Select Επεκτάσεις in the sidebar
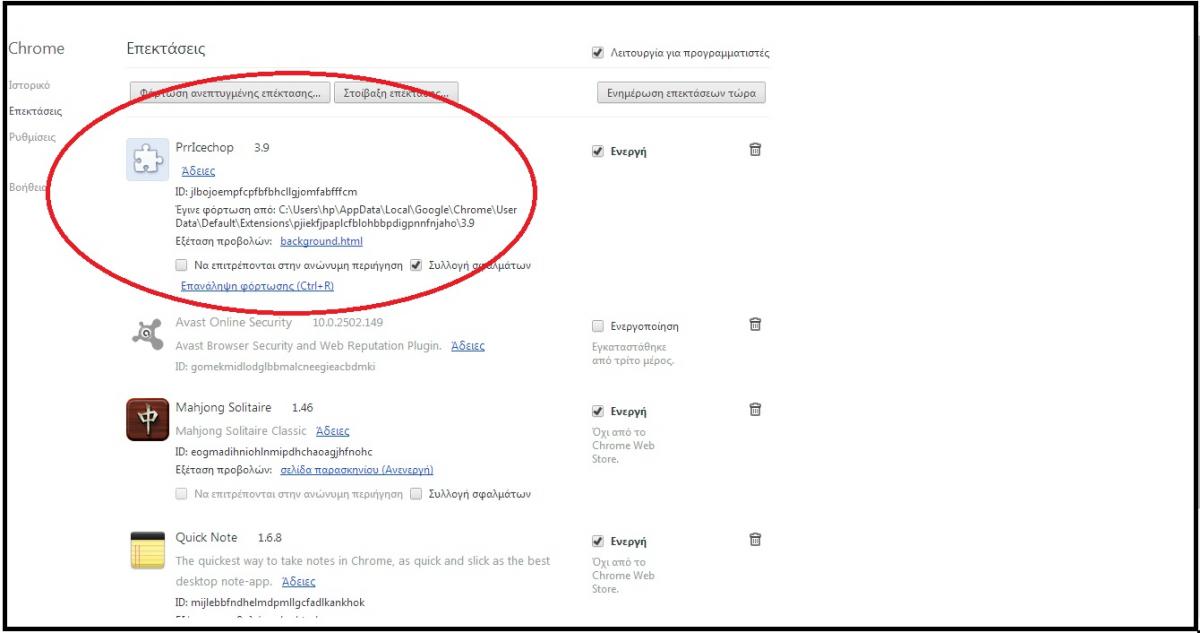 coord(35,111)
